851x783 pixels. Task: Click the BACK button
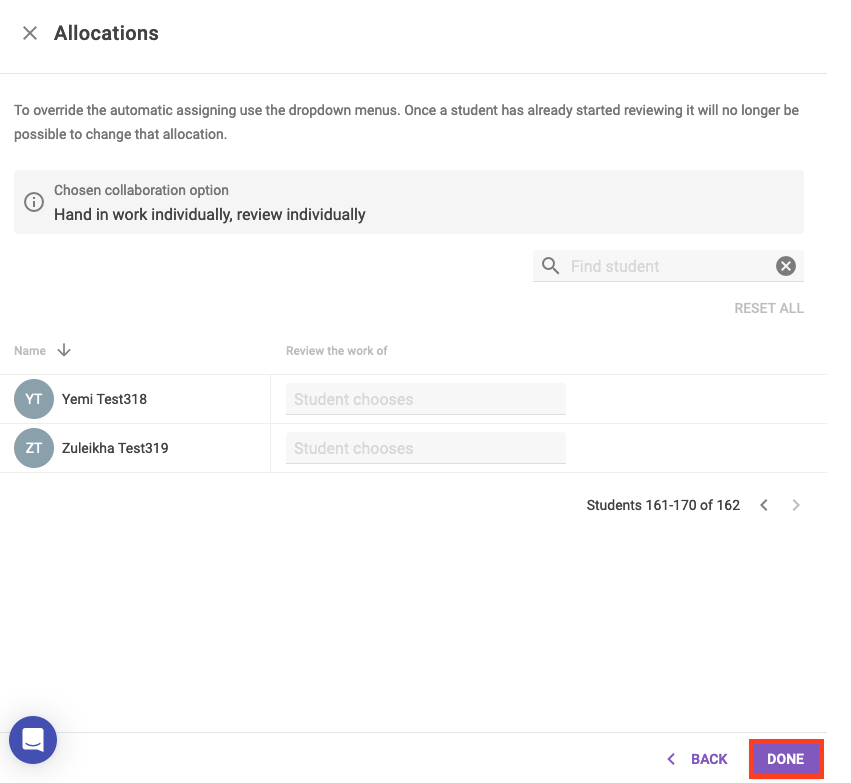pyautogui.click(x=698, y=759)
